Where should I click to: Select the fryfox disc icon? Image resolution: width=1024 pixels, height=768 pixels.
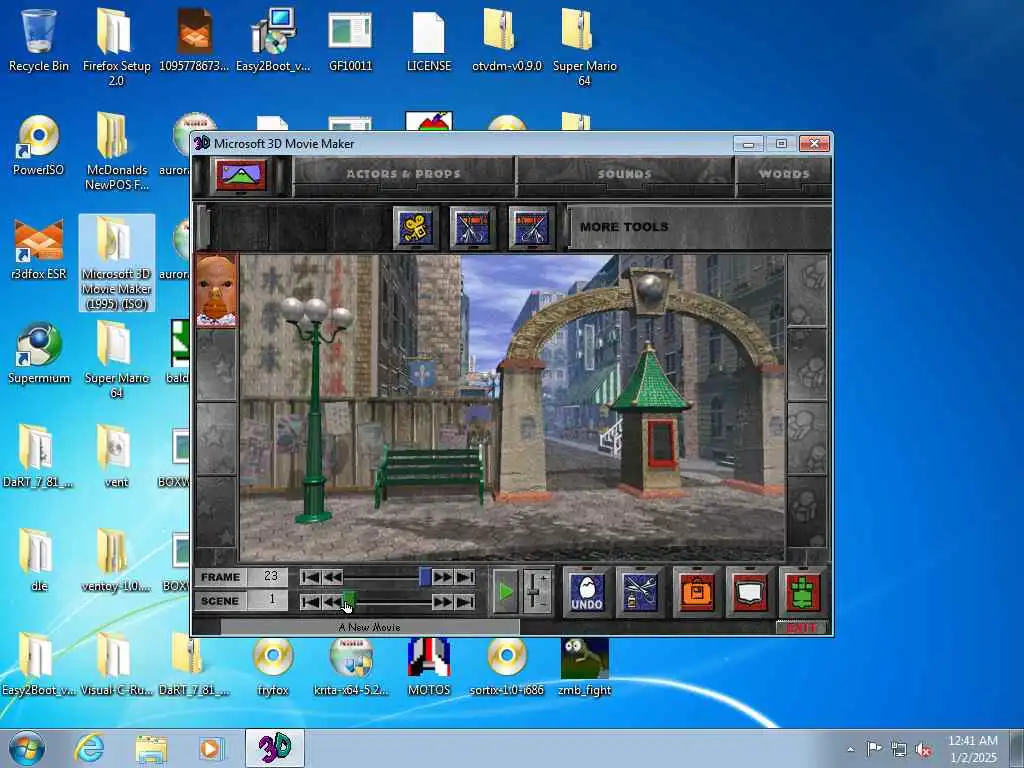[x=272, y=666]
